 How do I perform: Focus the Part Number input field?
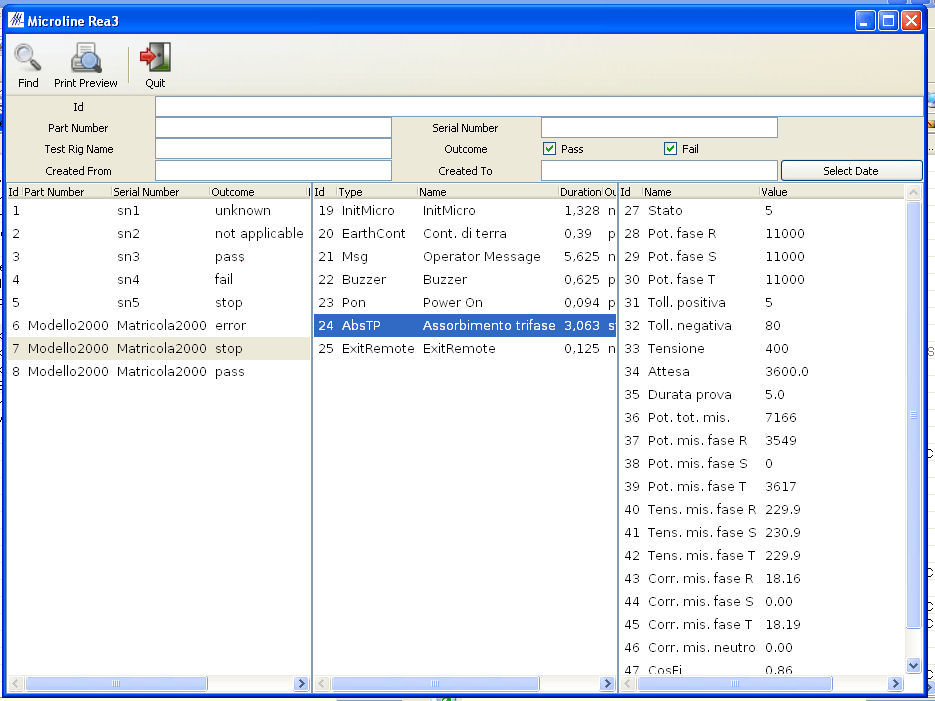coord(273,127)
